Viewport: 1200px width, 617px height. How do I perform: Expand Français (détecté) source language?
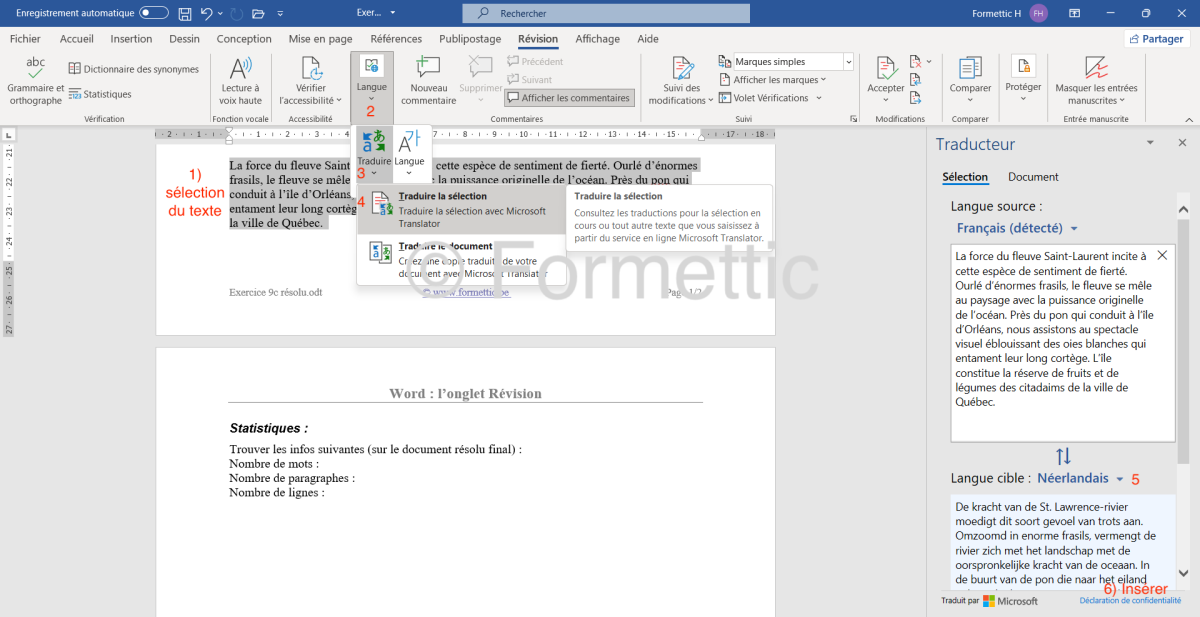click(x=1017, y=228)
